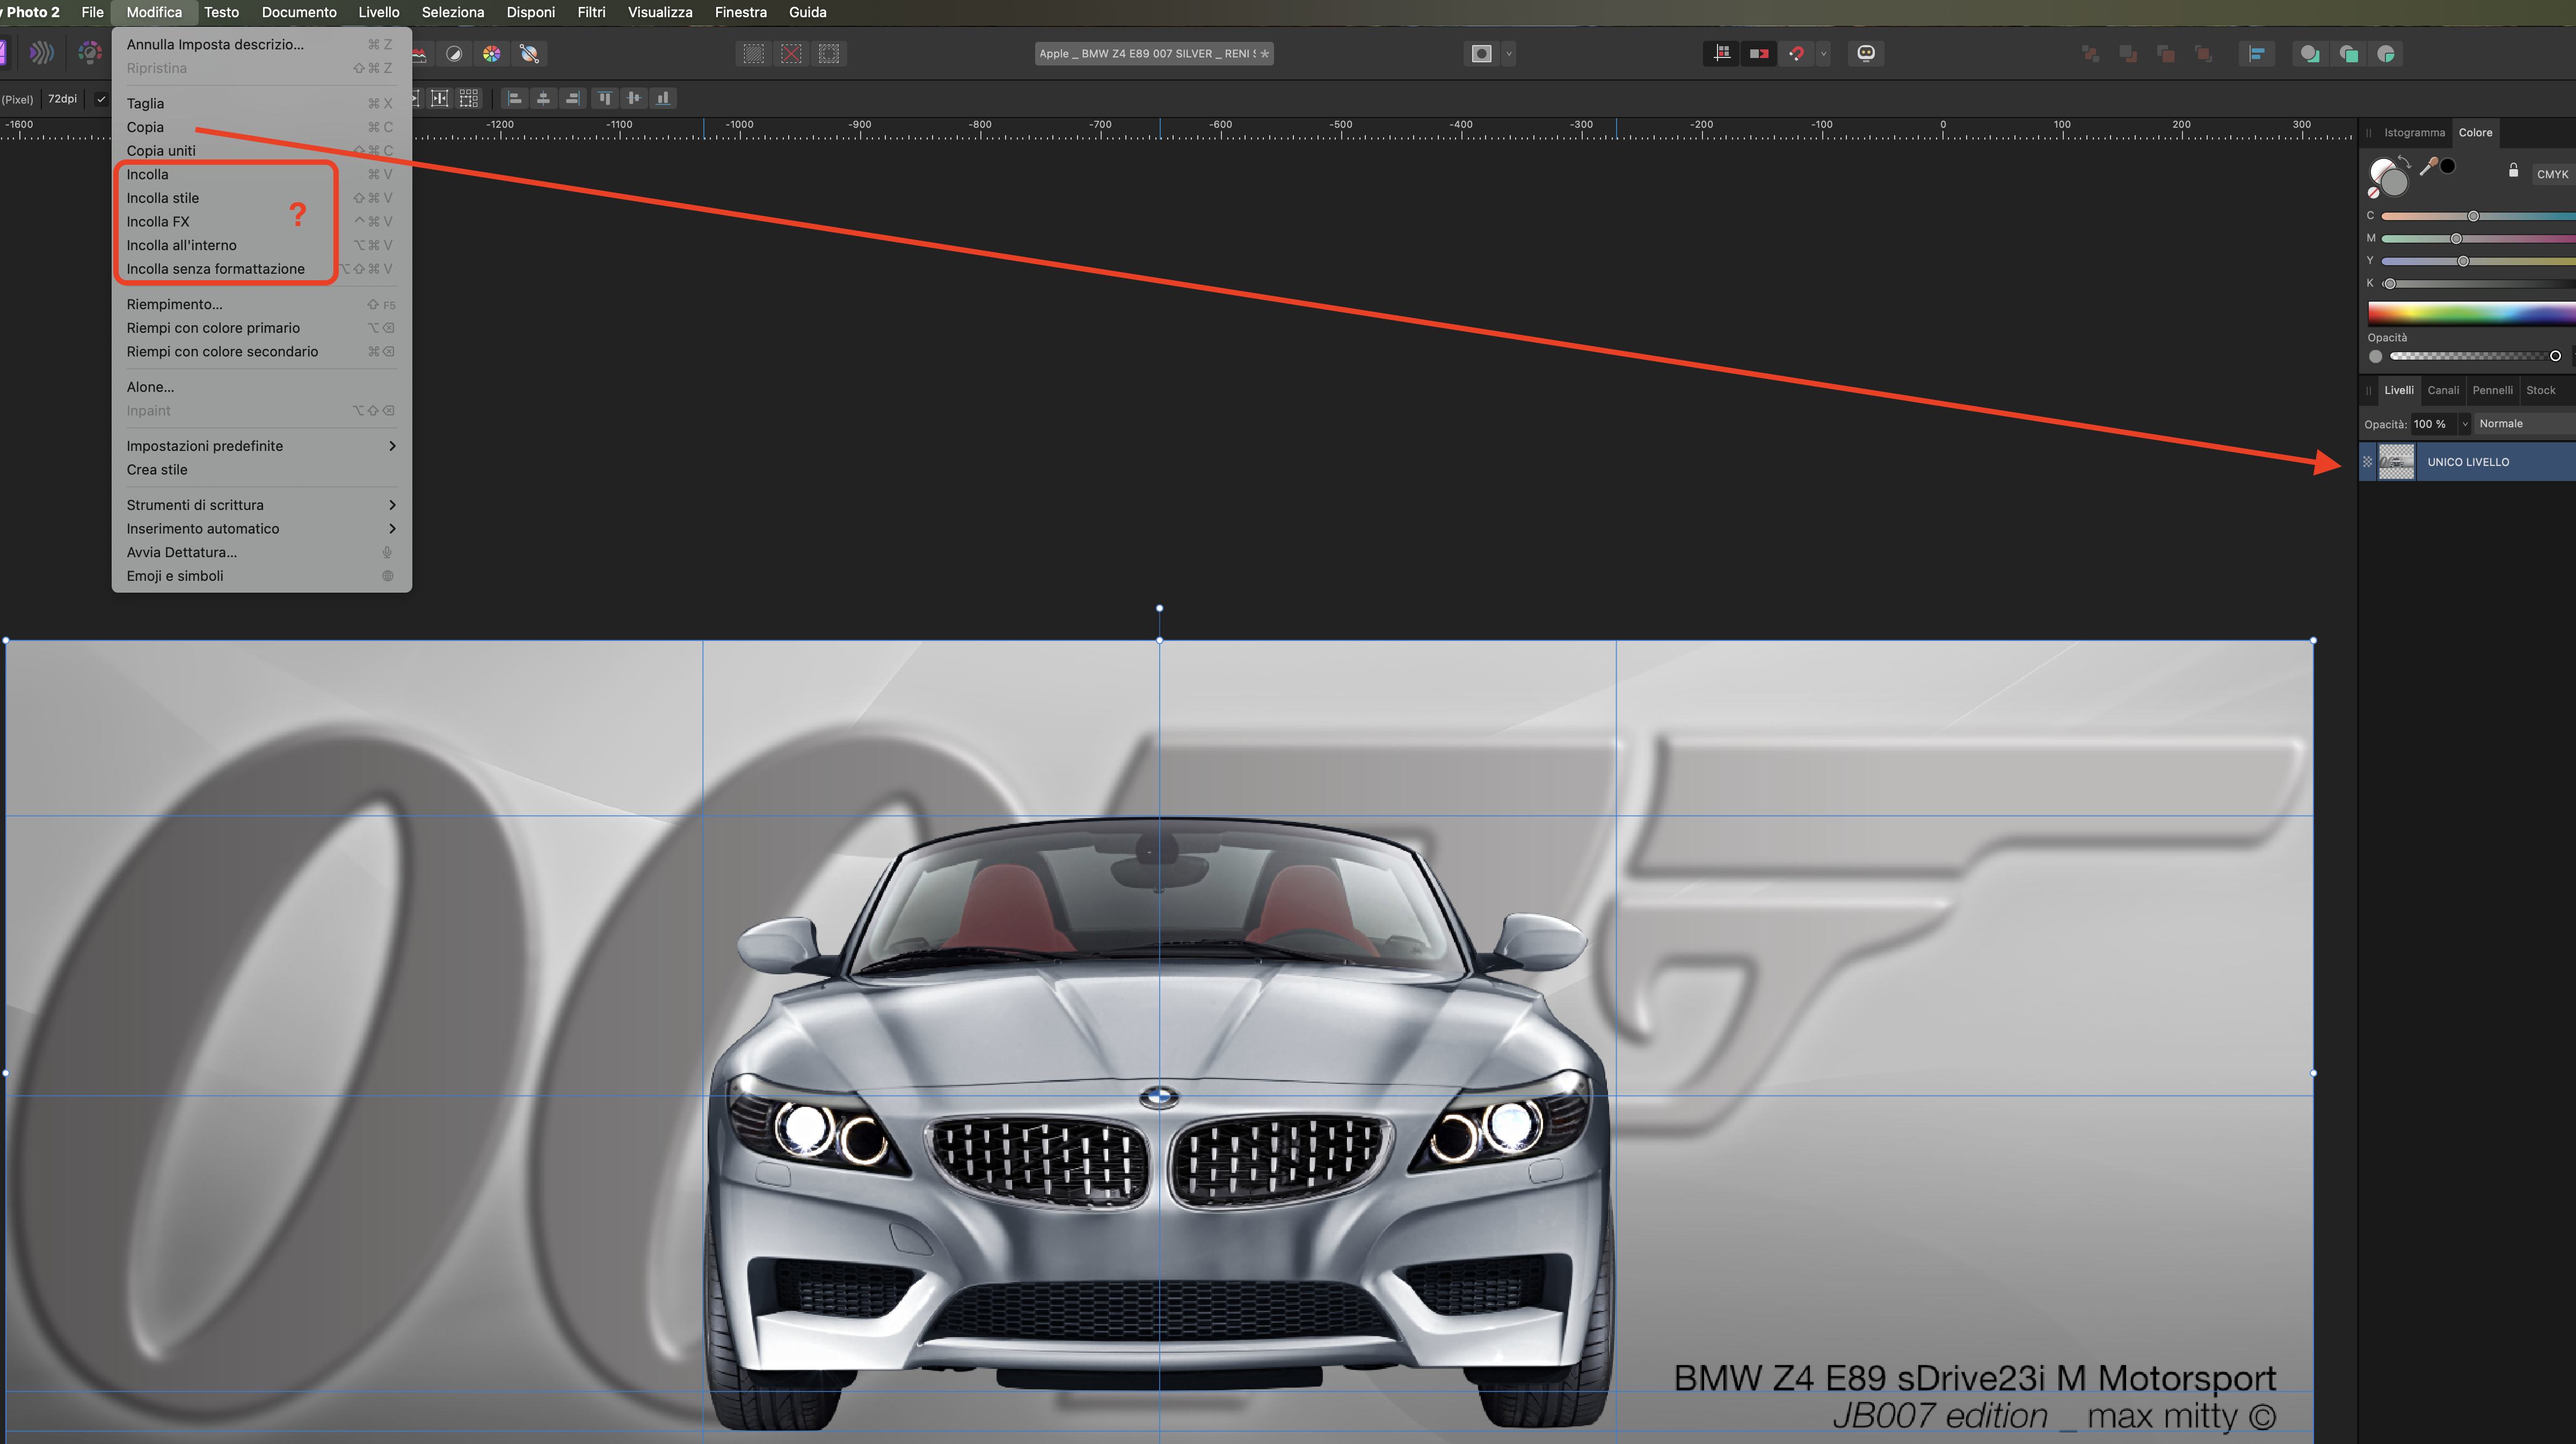Image resolution: width=2576 pixels, height=1444 pixels.
Task: Click the blue Alignment options icon
Action: pyautogui.click(x=2257, y=54)
